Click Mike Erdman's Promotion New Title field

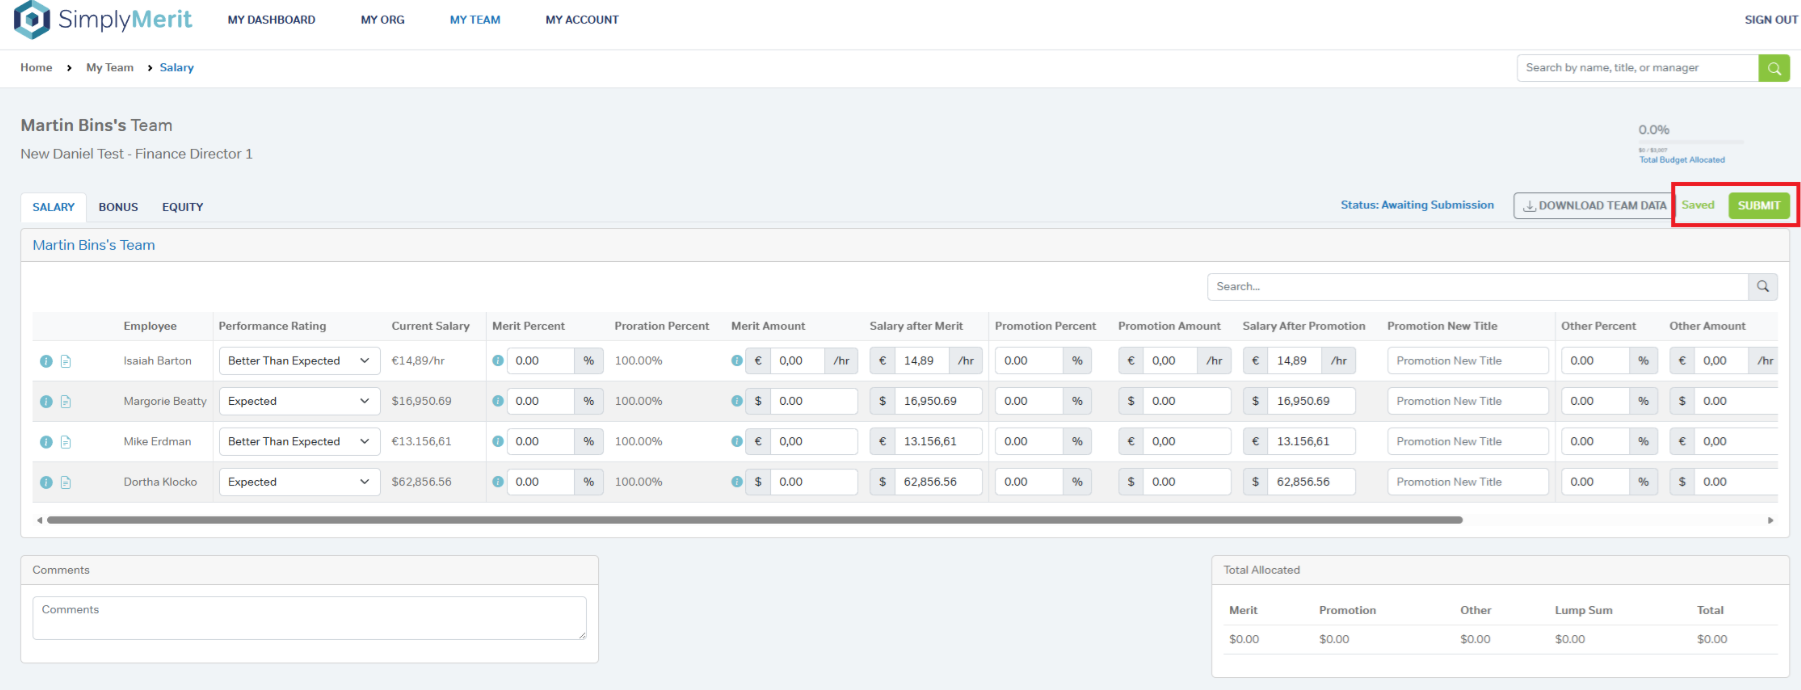1467,442
